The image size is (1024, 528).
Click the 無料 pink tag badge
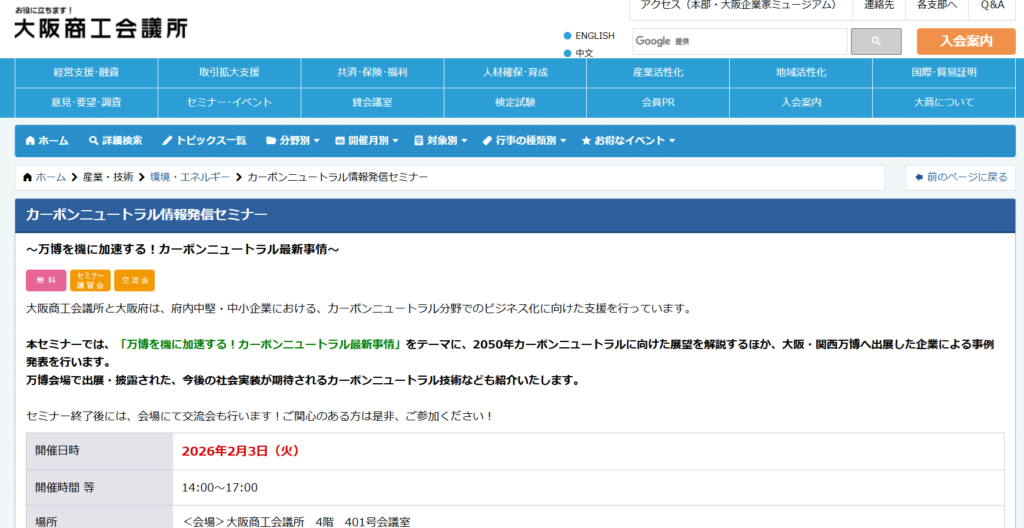(x=45, y=281)
